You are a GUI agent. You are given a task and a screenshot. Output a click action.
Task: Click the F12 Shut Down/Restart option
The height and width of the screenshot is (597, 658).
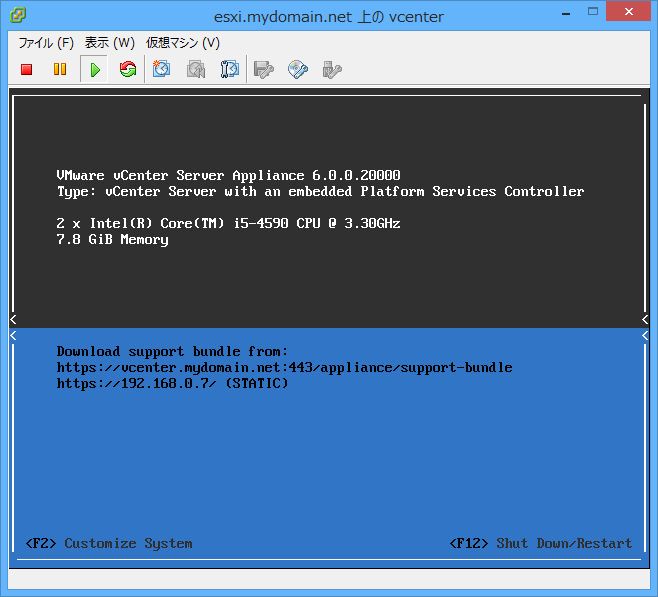click(x=540, y=543)
